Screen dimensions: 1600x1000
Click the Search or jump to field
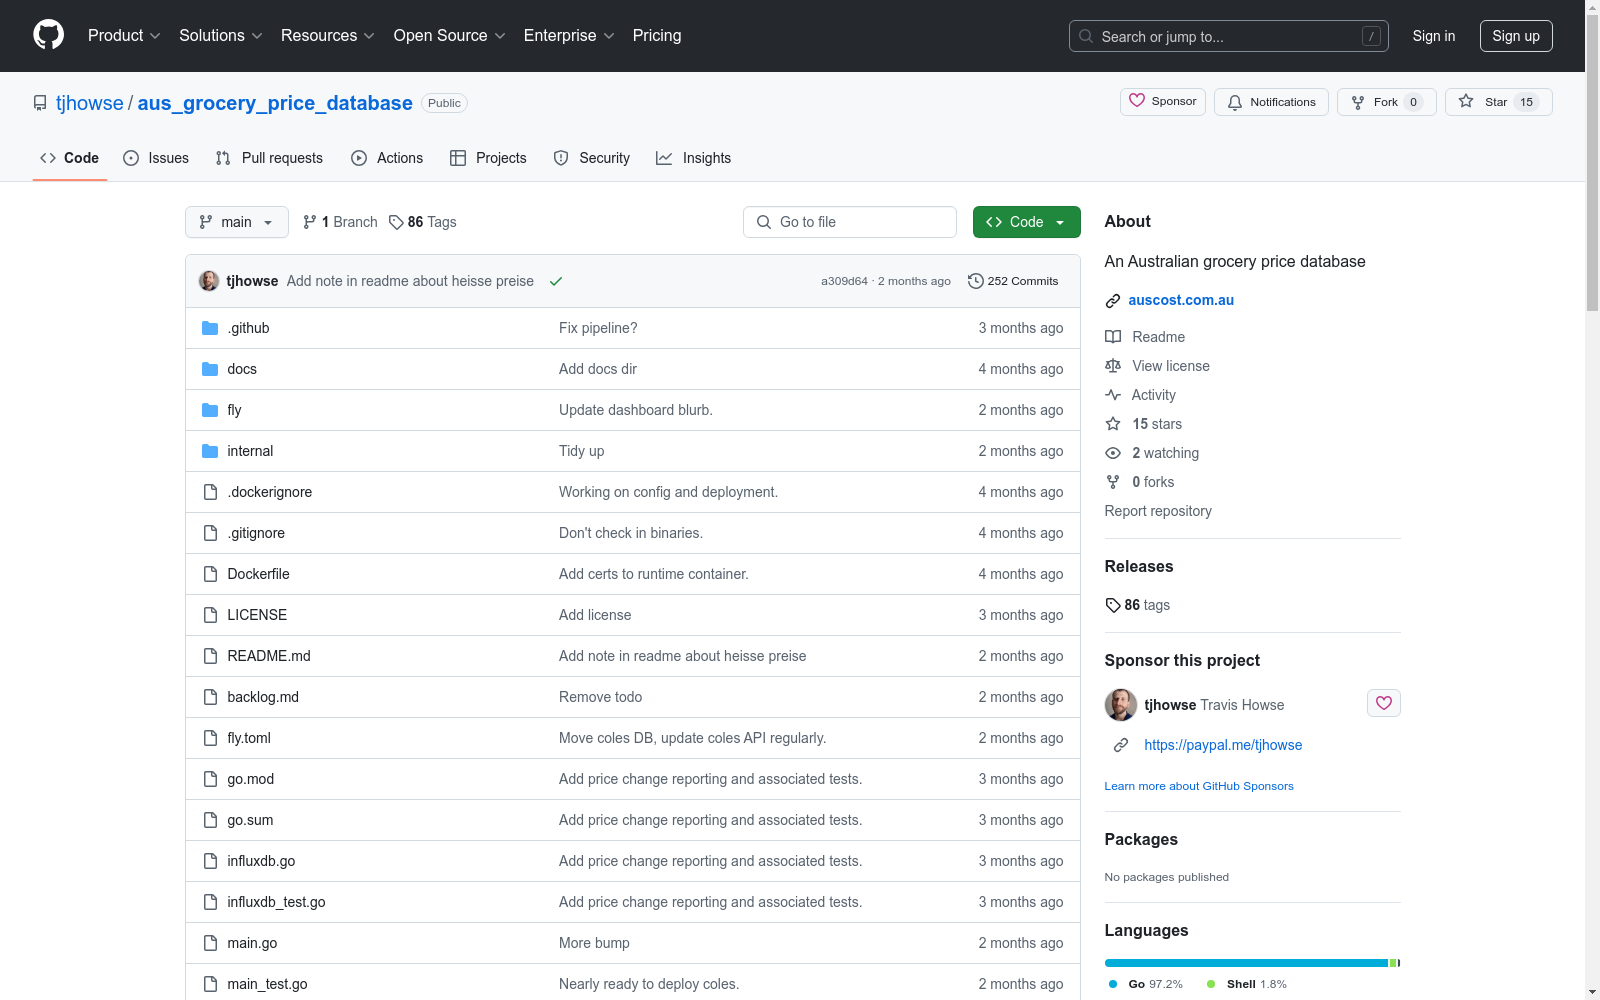point(1229,36)
